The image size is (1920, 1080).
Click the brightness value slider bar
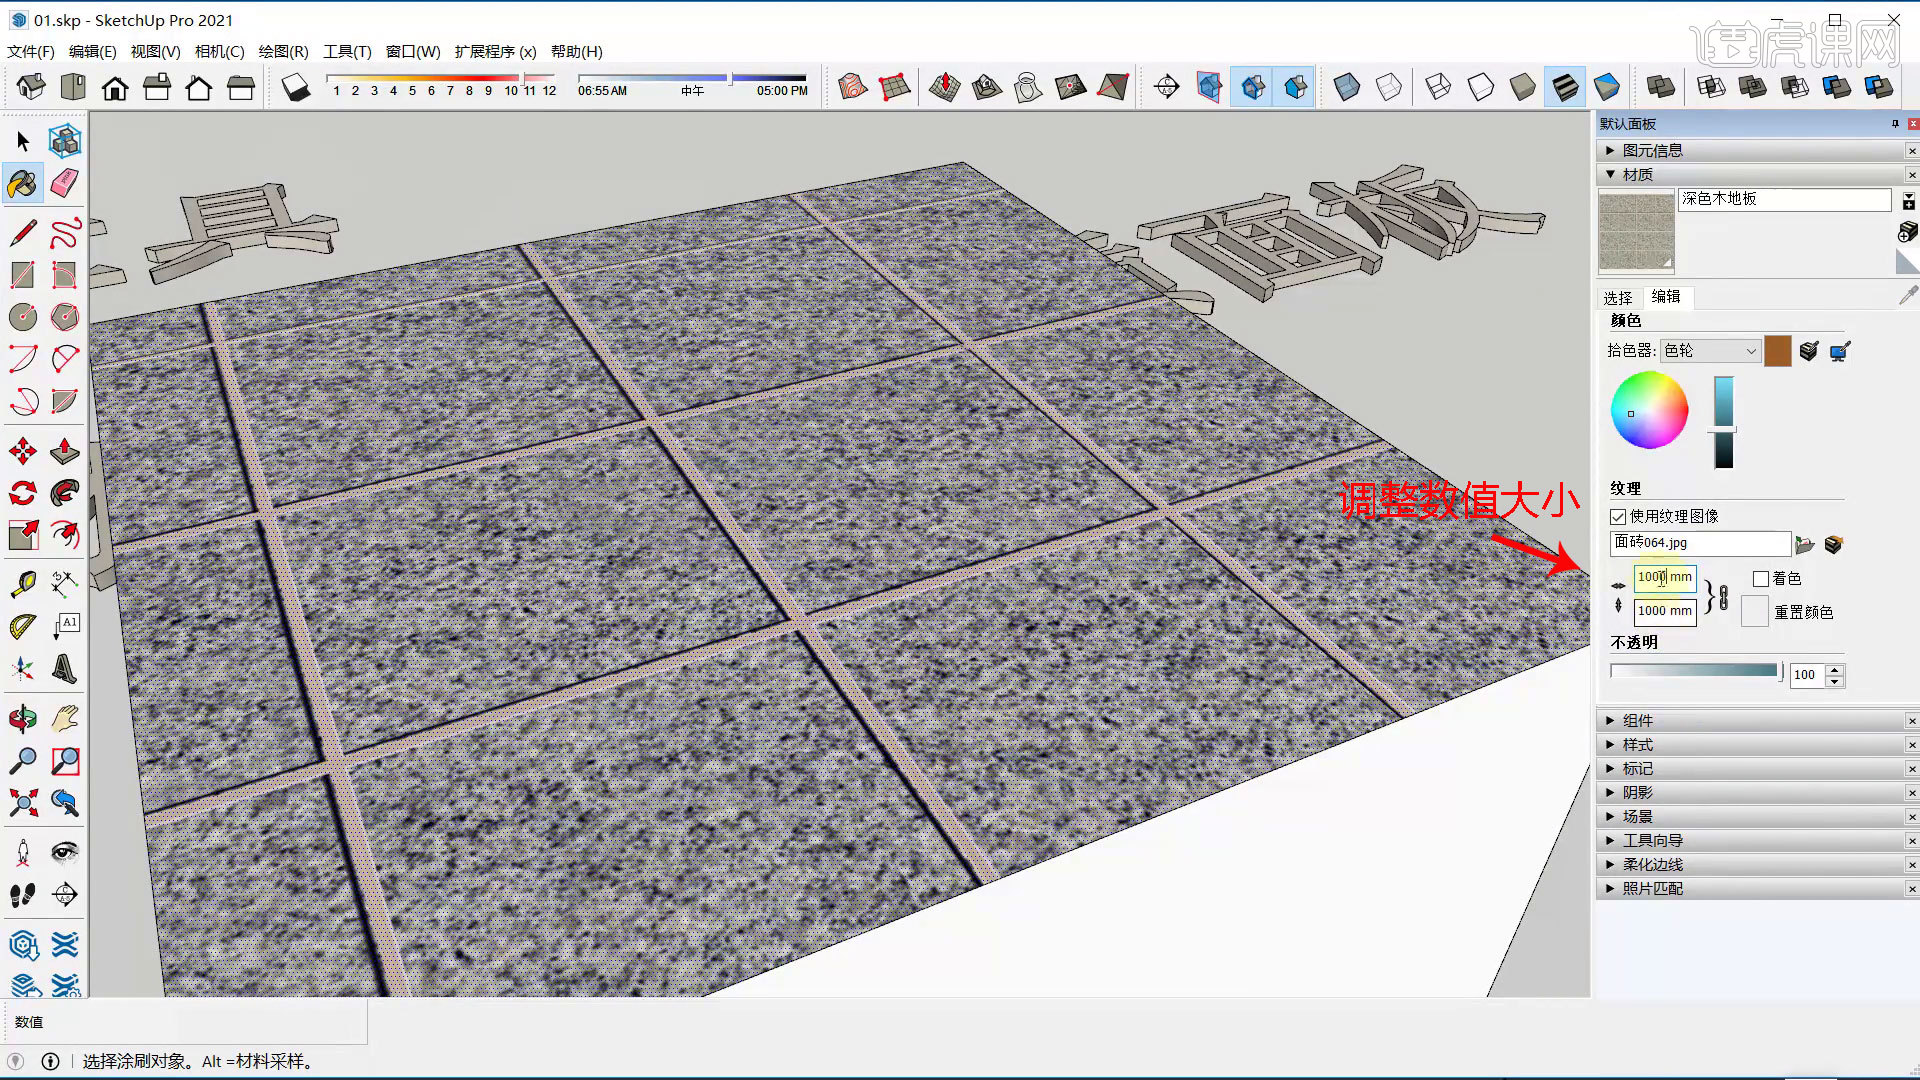[1724, 422]
